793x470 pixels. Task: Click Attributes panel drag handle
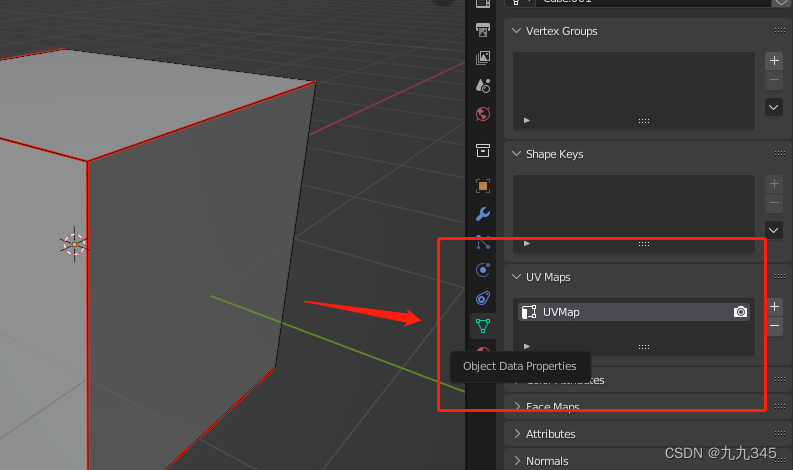coord(780,434)
